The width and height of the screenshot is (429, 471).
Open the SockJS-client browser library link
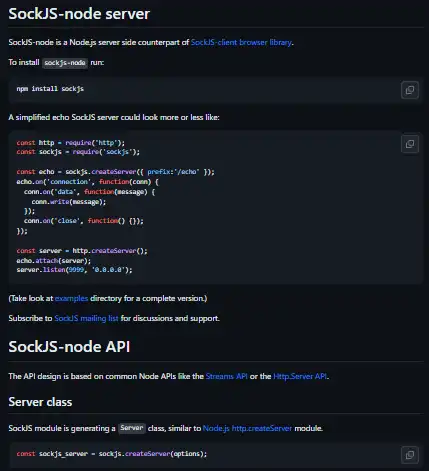(x=242, y=42)
